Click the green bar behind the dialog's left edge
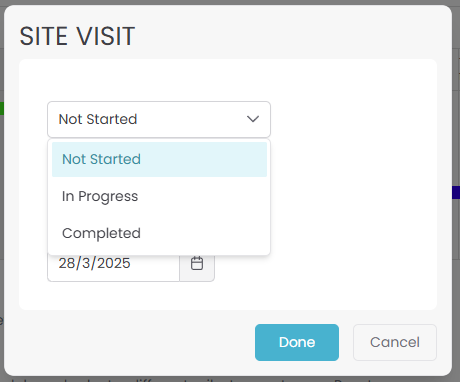This screenshot has height=382, width=460. 2,109
